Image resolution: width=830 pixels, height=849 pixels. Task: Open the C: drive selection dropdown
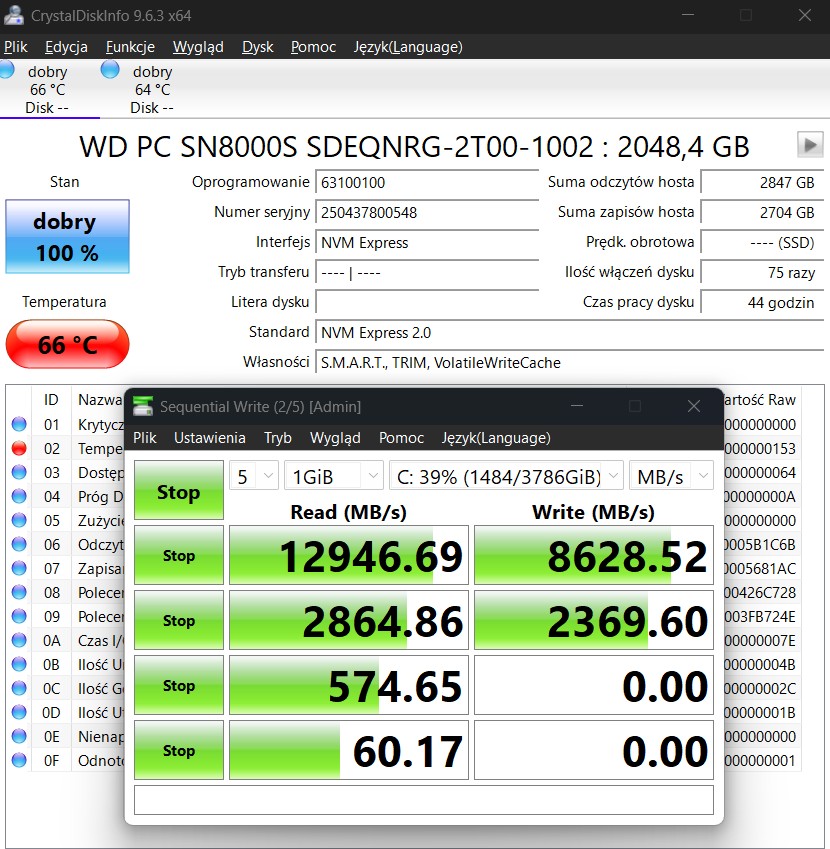click(x=505, y=476)
